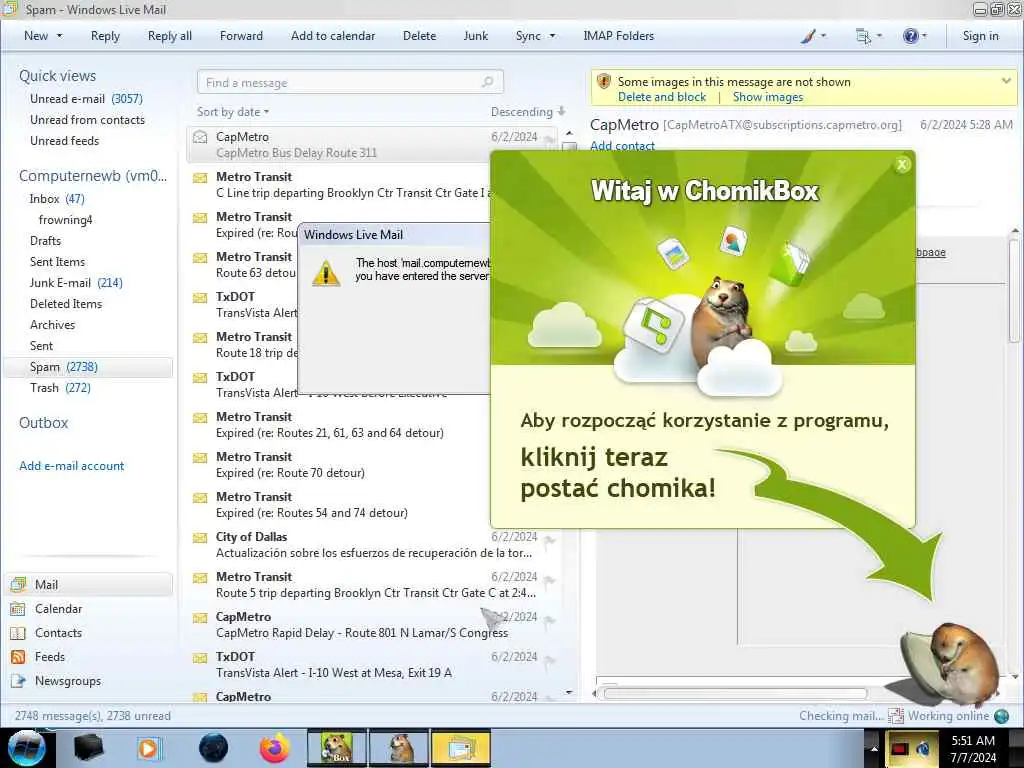The height and width of the screenshot is (768, 1024).
Task: Open the Inbox folder
Action: 57,199
